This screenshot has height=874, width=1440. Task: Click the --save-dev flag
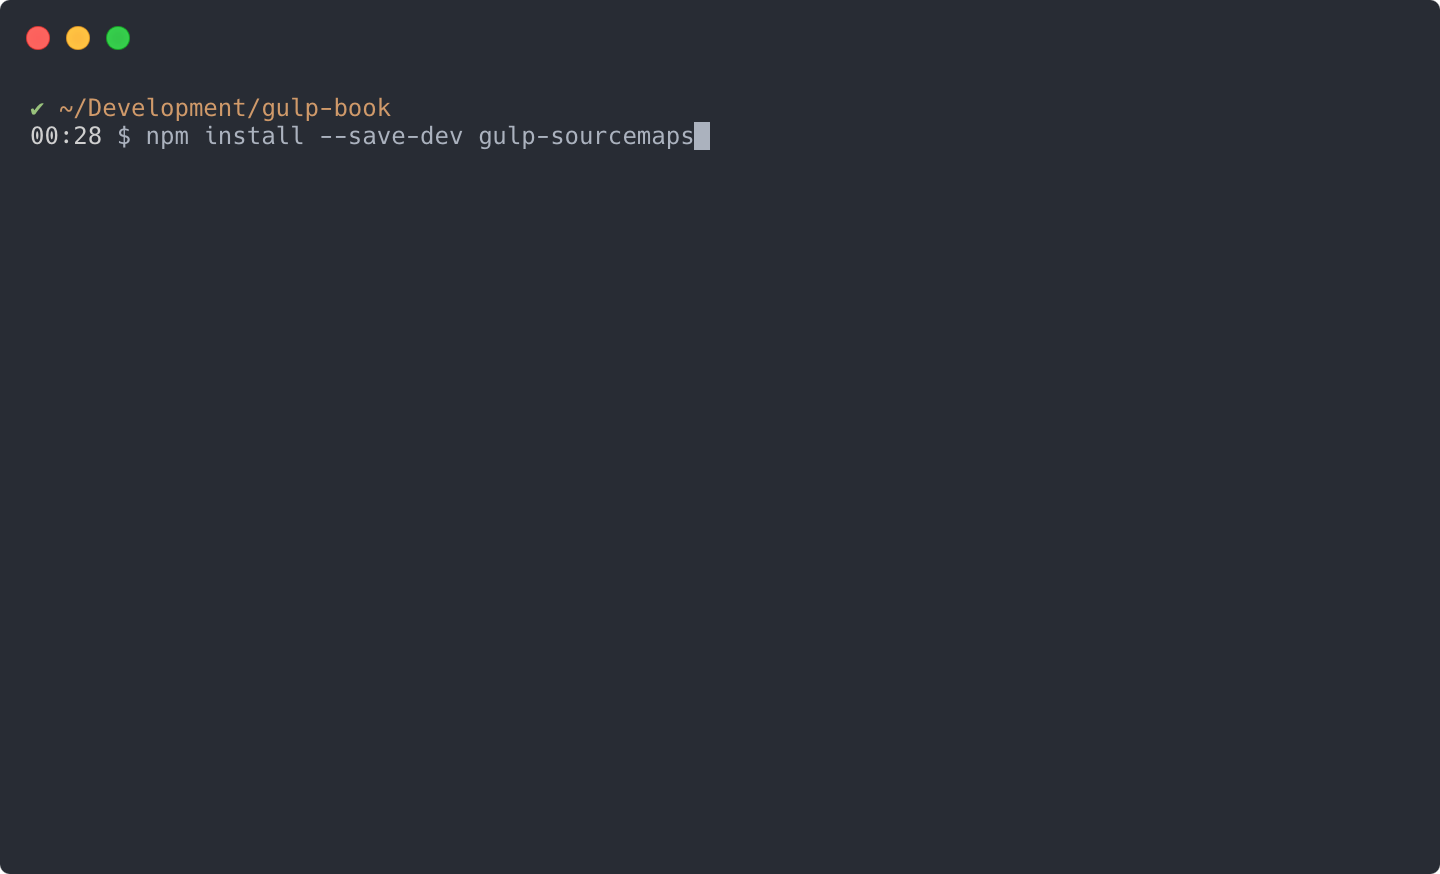(391, 136)
